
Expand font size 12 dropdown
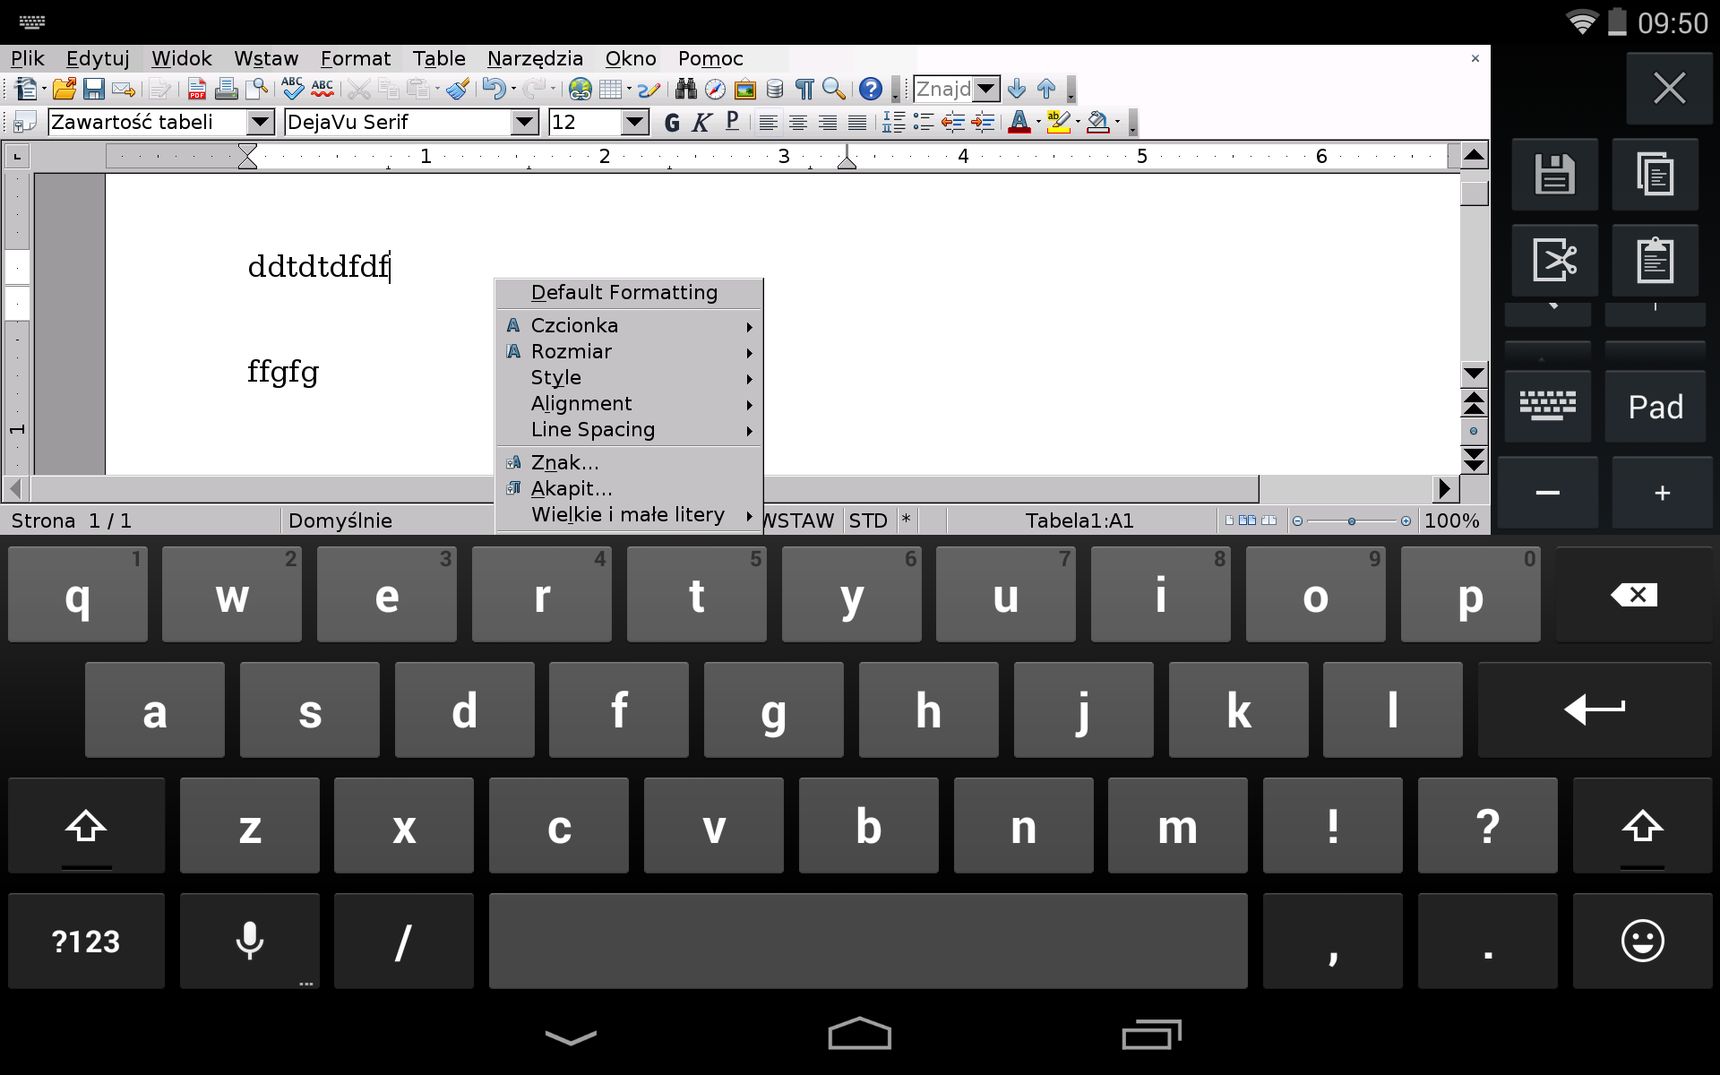pyautogui.click(x=635, y=122)
